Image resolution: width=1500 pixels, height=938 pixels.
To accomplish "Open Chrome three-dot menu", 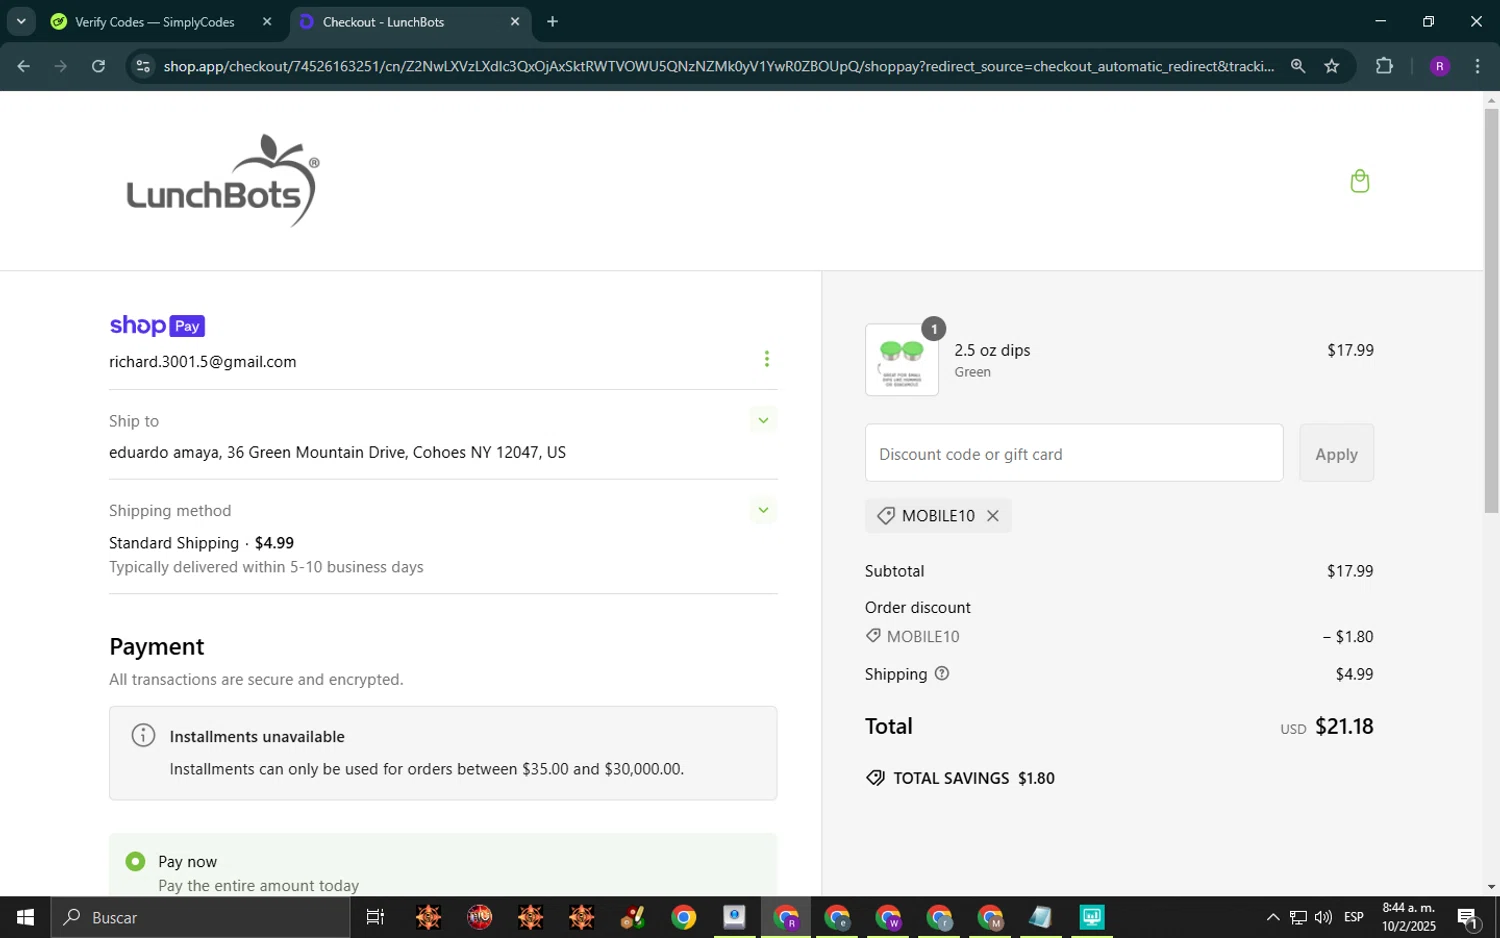I will coord(1477,66).
